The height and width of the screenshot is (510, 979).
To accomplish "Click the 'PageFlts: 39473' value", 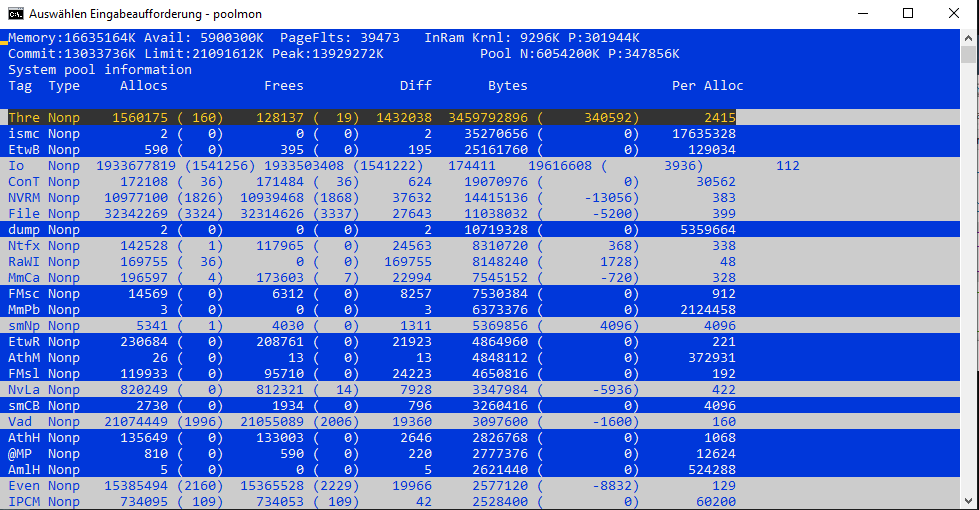I will pyautogui.click(x=340, y=38).
